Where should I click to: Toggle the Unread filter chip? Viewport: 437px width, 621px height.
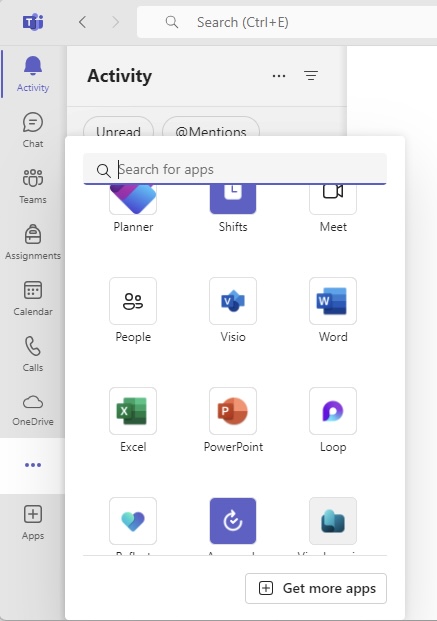[118, 127]
